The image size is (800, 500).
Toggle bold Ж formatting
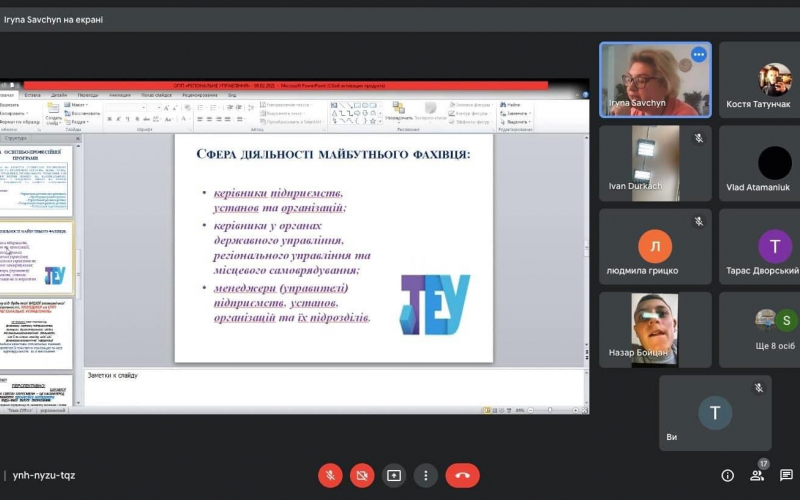pos(109,119)
